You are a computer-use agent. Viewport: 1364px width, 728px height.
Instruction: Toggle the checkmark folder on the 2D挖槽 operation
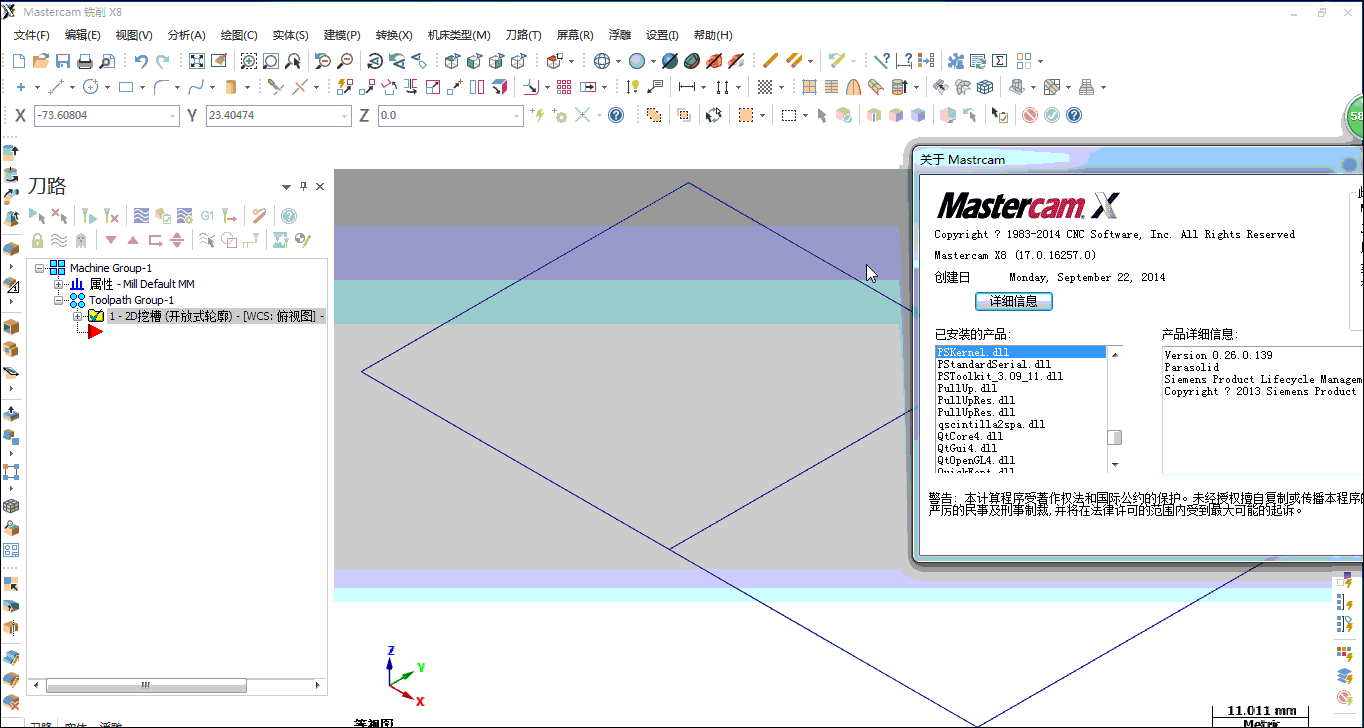[x=96, y=316]
